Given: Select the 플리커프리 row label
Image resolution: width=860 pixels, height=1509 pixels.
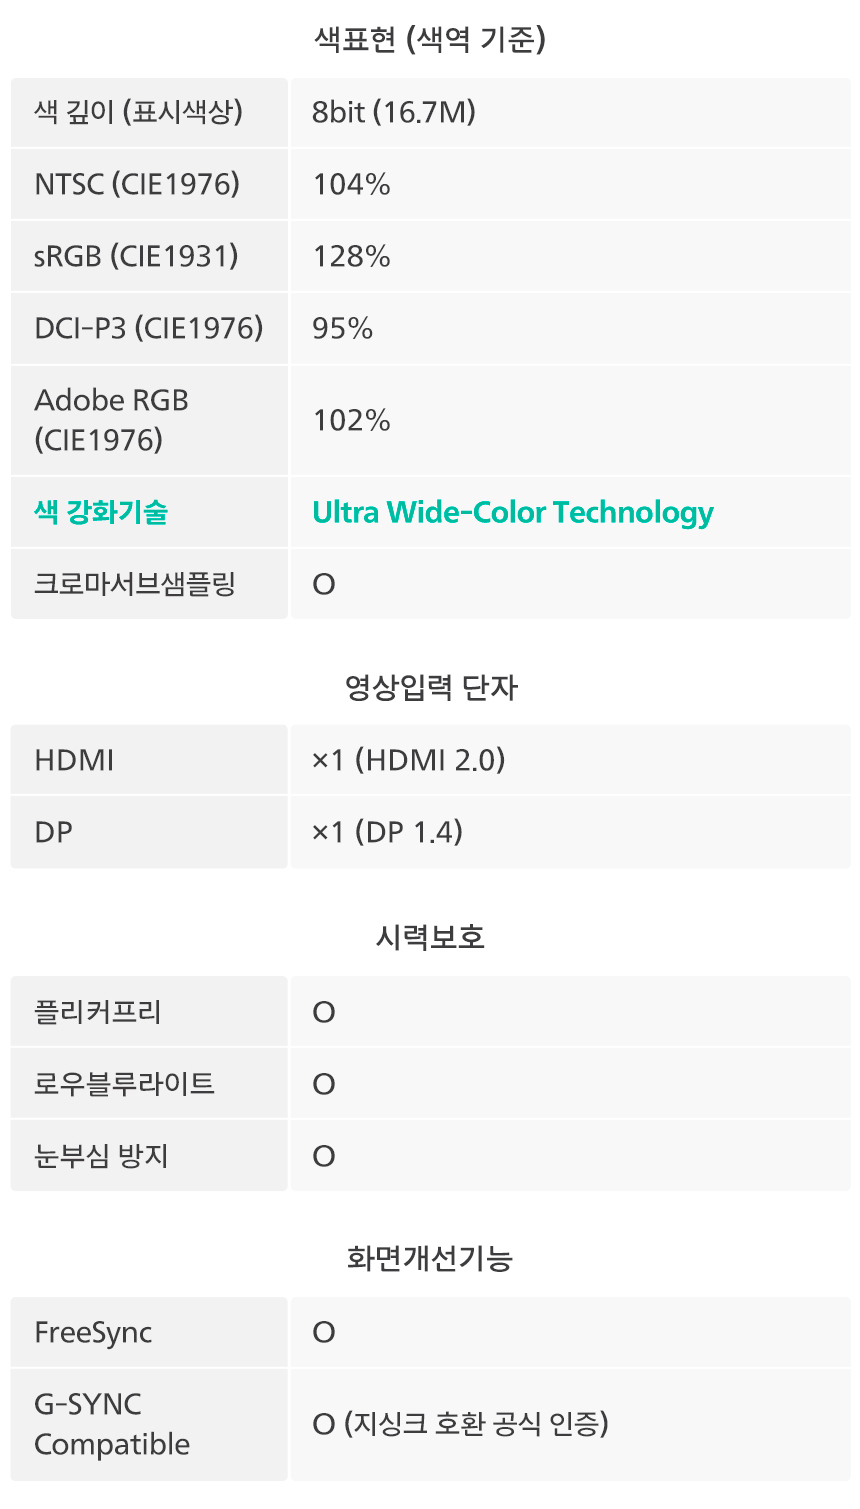Looking at the screenshot, I should [x=98, y=1012].
